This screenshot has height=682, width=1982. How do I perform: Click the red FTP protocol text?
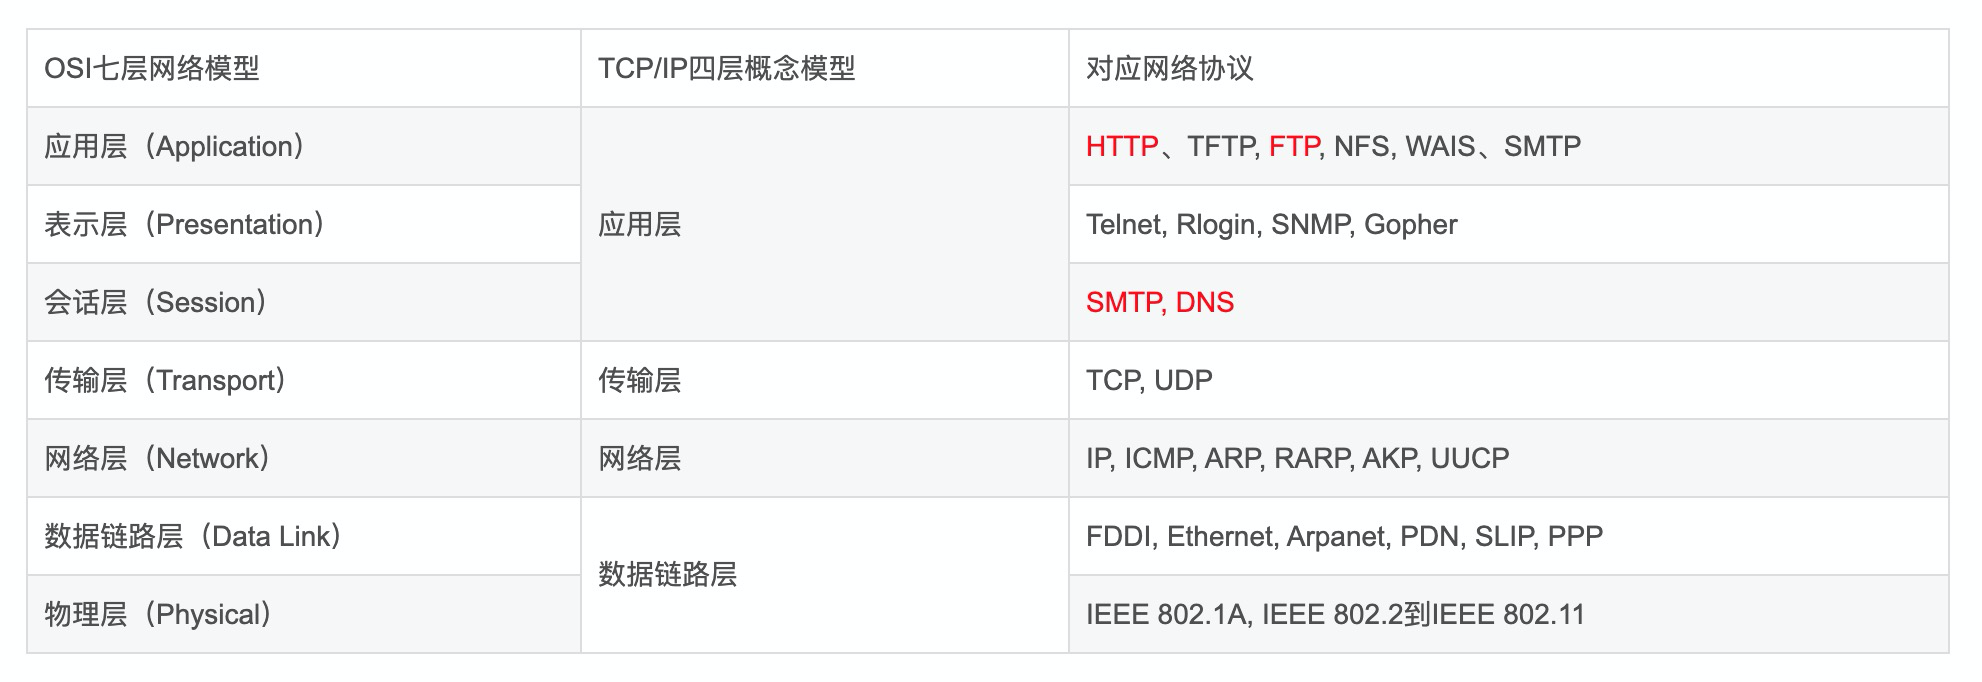coord(1294,146)
